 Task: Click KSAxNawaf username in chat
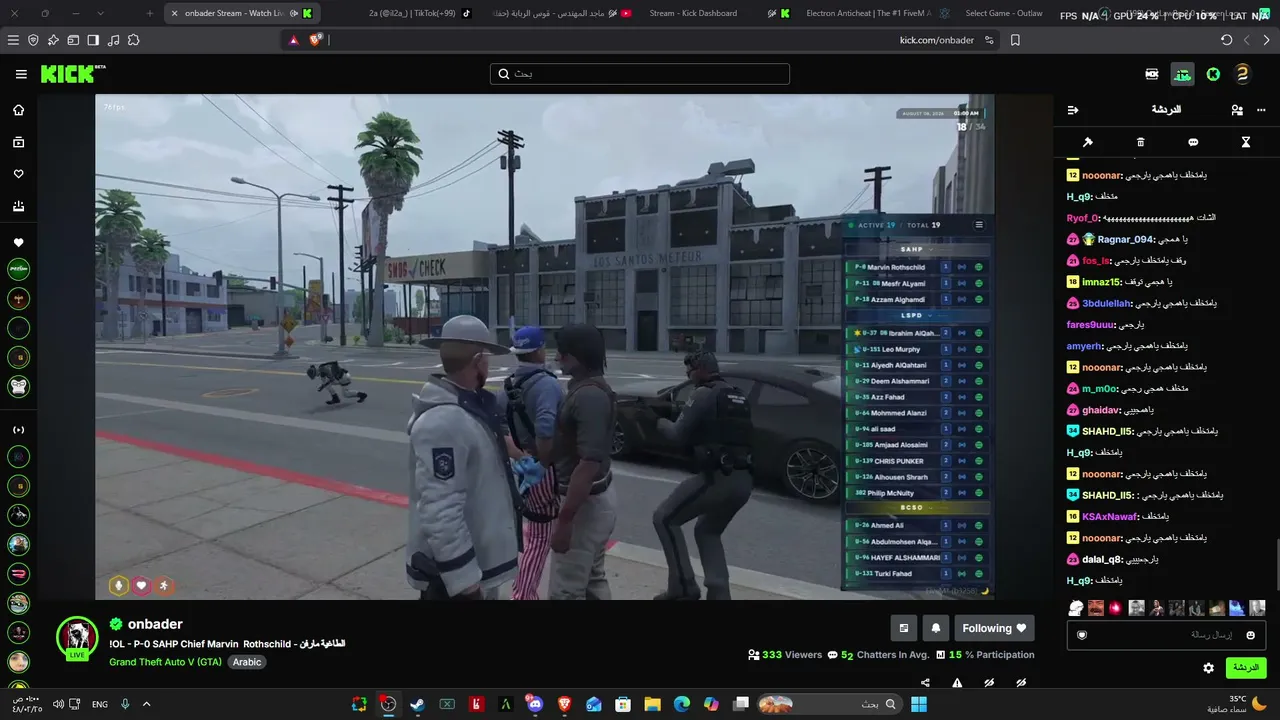click(1110, 516)
